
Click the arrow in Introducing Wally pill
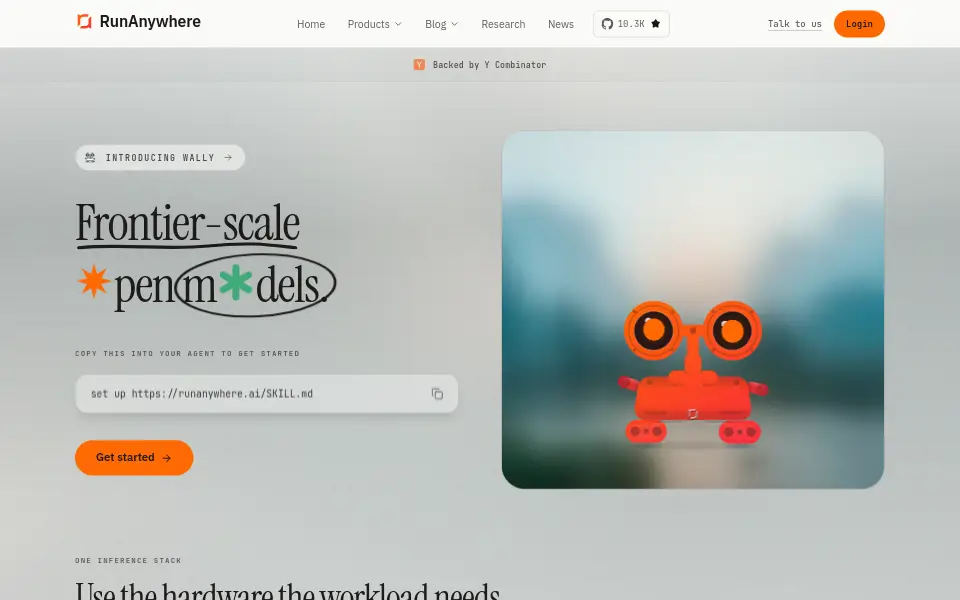click(x=228, y=157)
